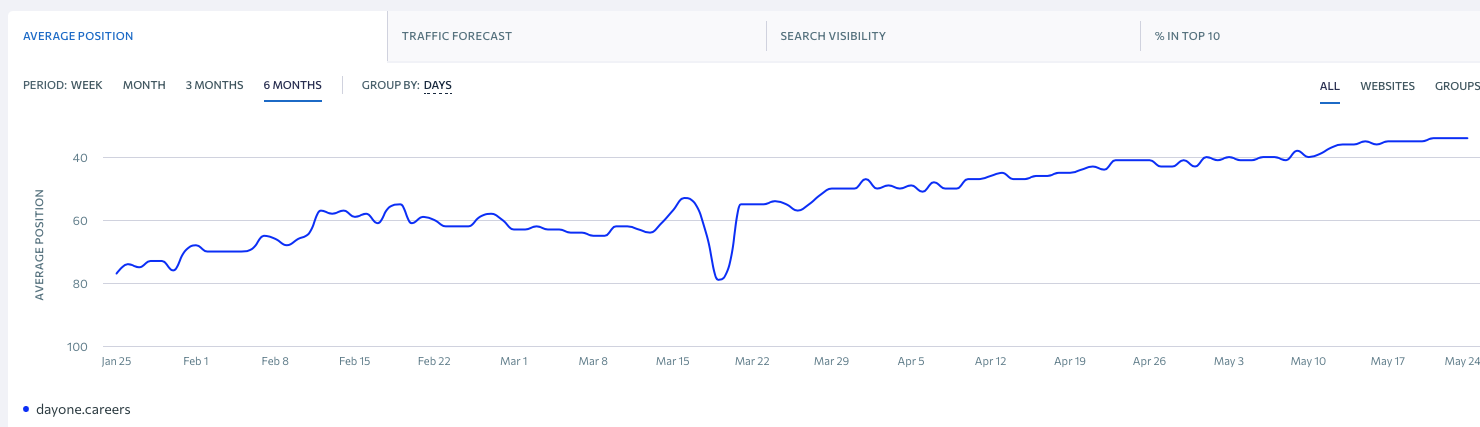Click the 100 value on the y-axis
1480x427 pixels.
click(80, 347)
